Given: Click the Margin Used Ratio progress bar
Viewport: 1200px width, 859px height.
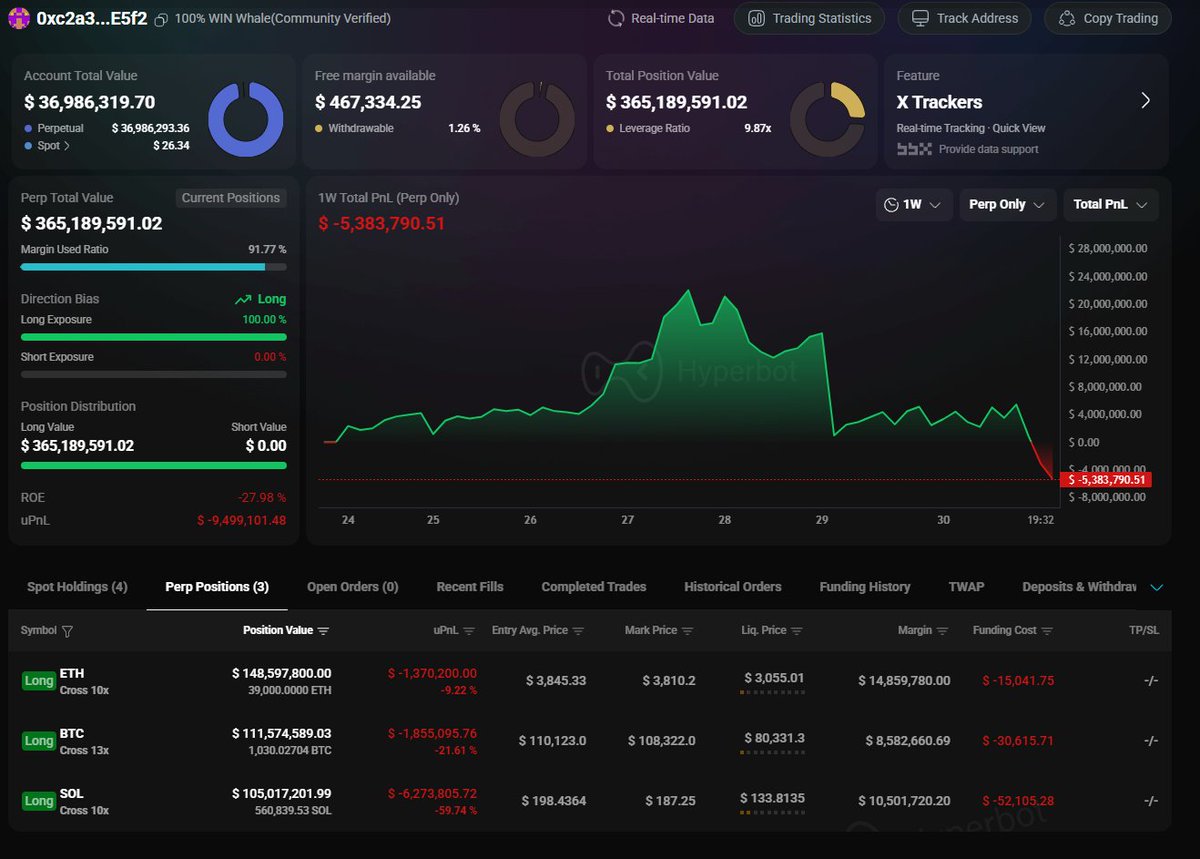Looking at the screenshot, I should click(x=153, y=266).
